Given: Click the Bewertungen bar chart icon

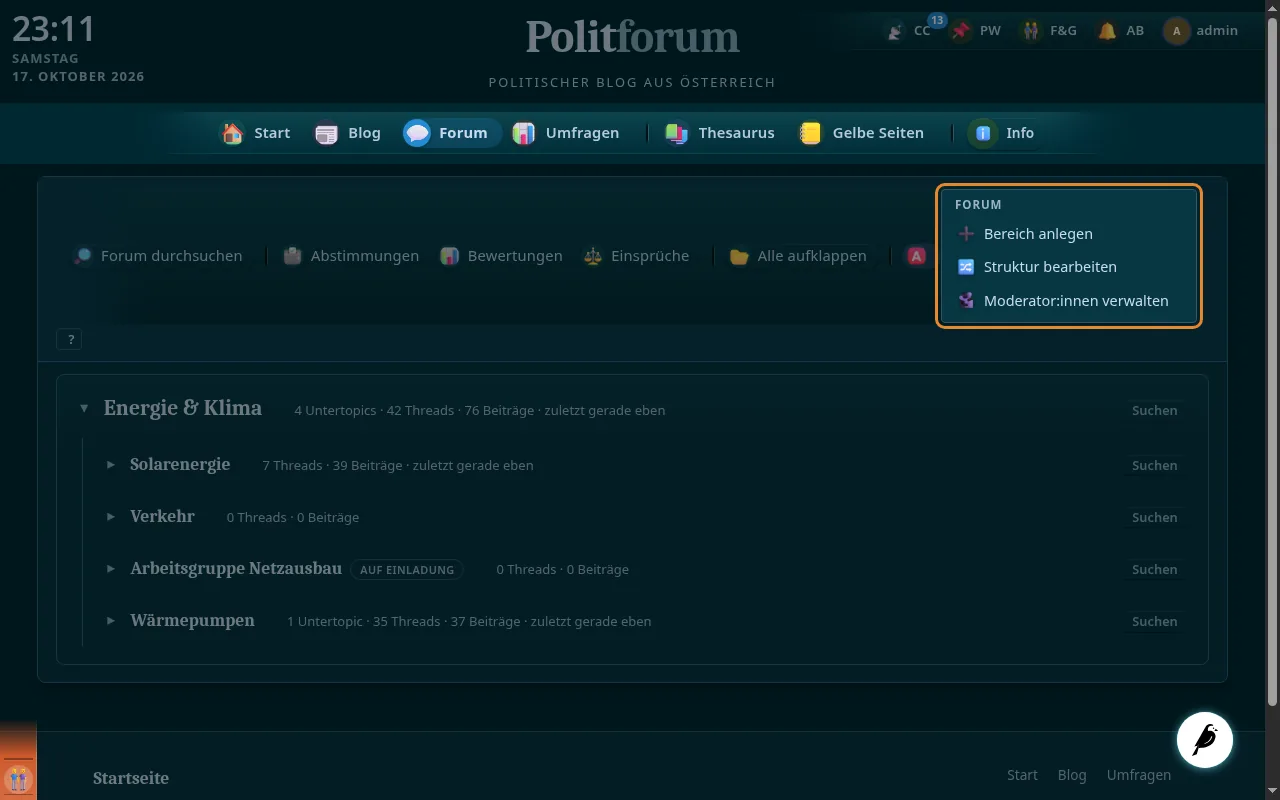Looking at the screenshot, I should [x=450, y=256].
